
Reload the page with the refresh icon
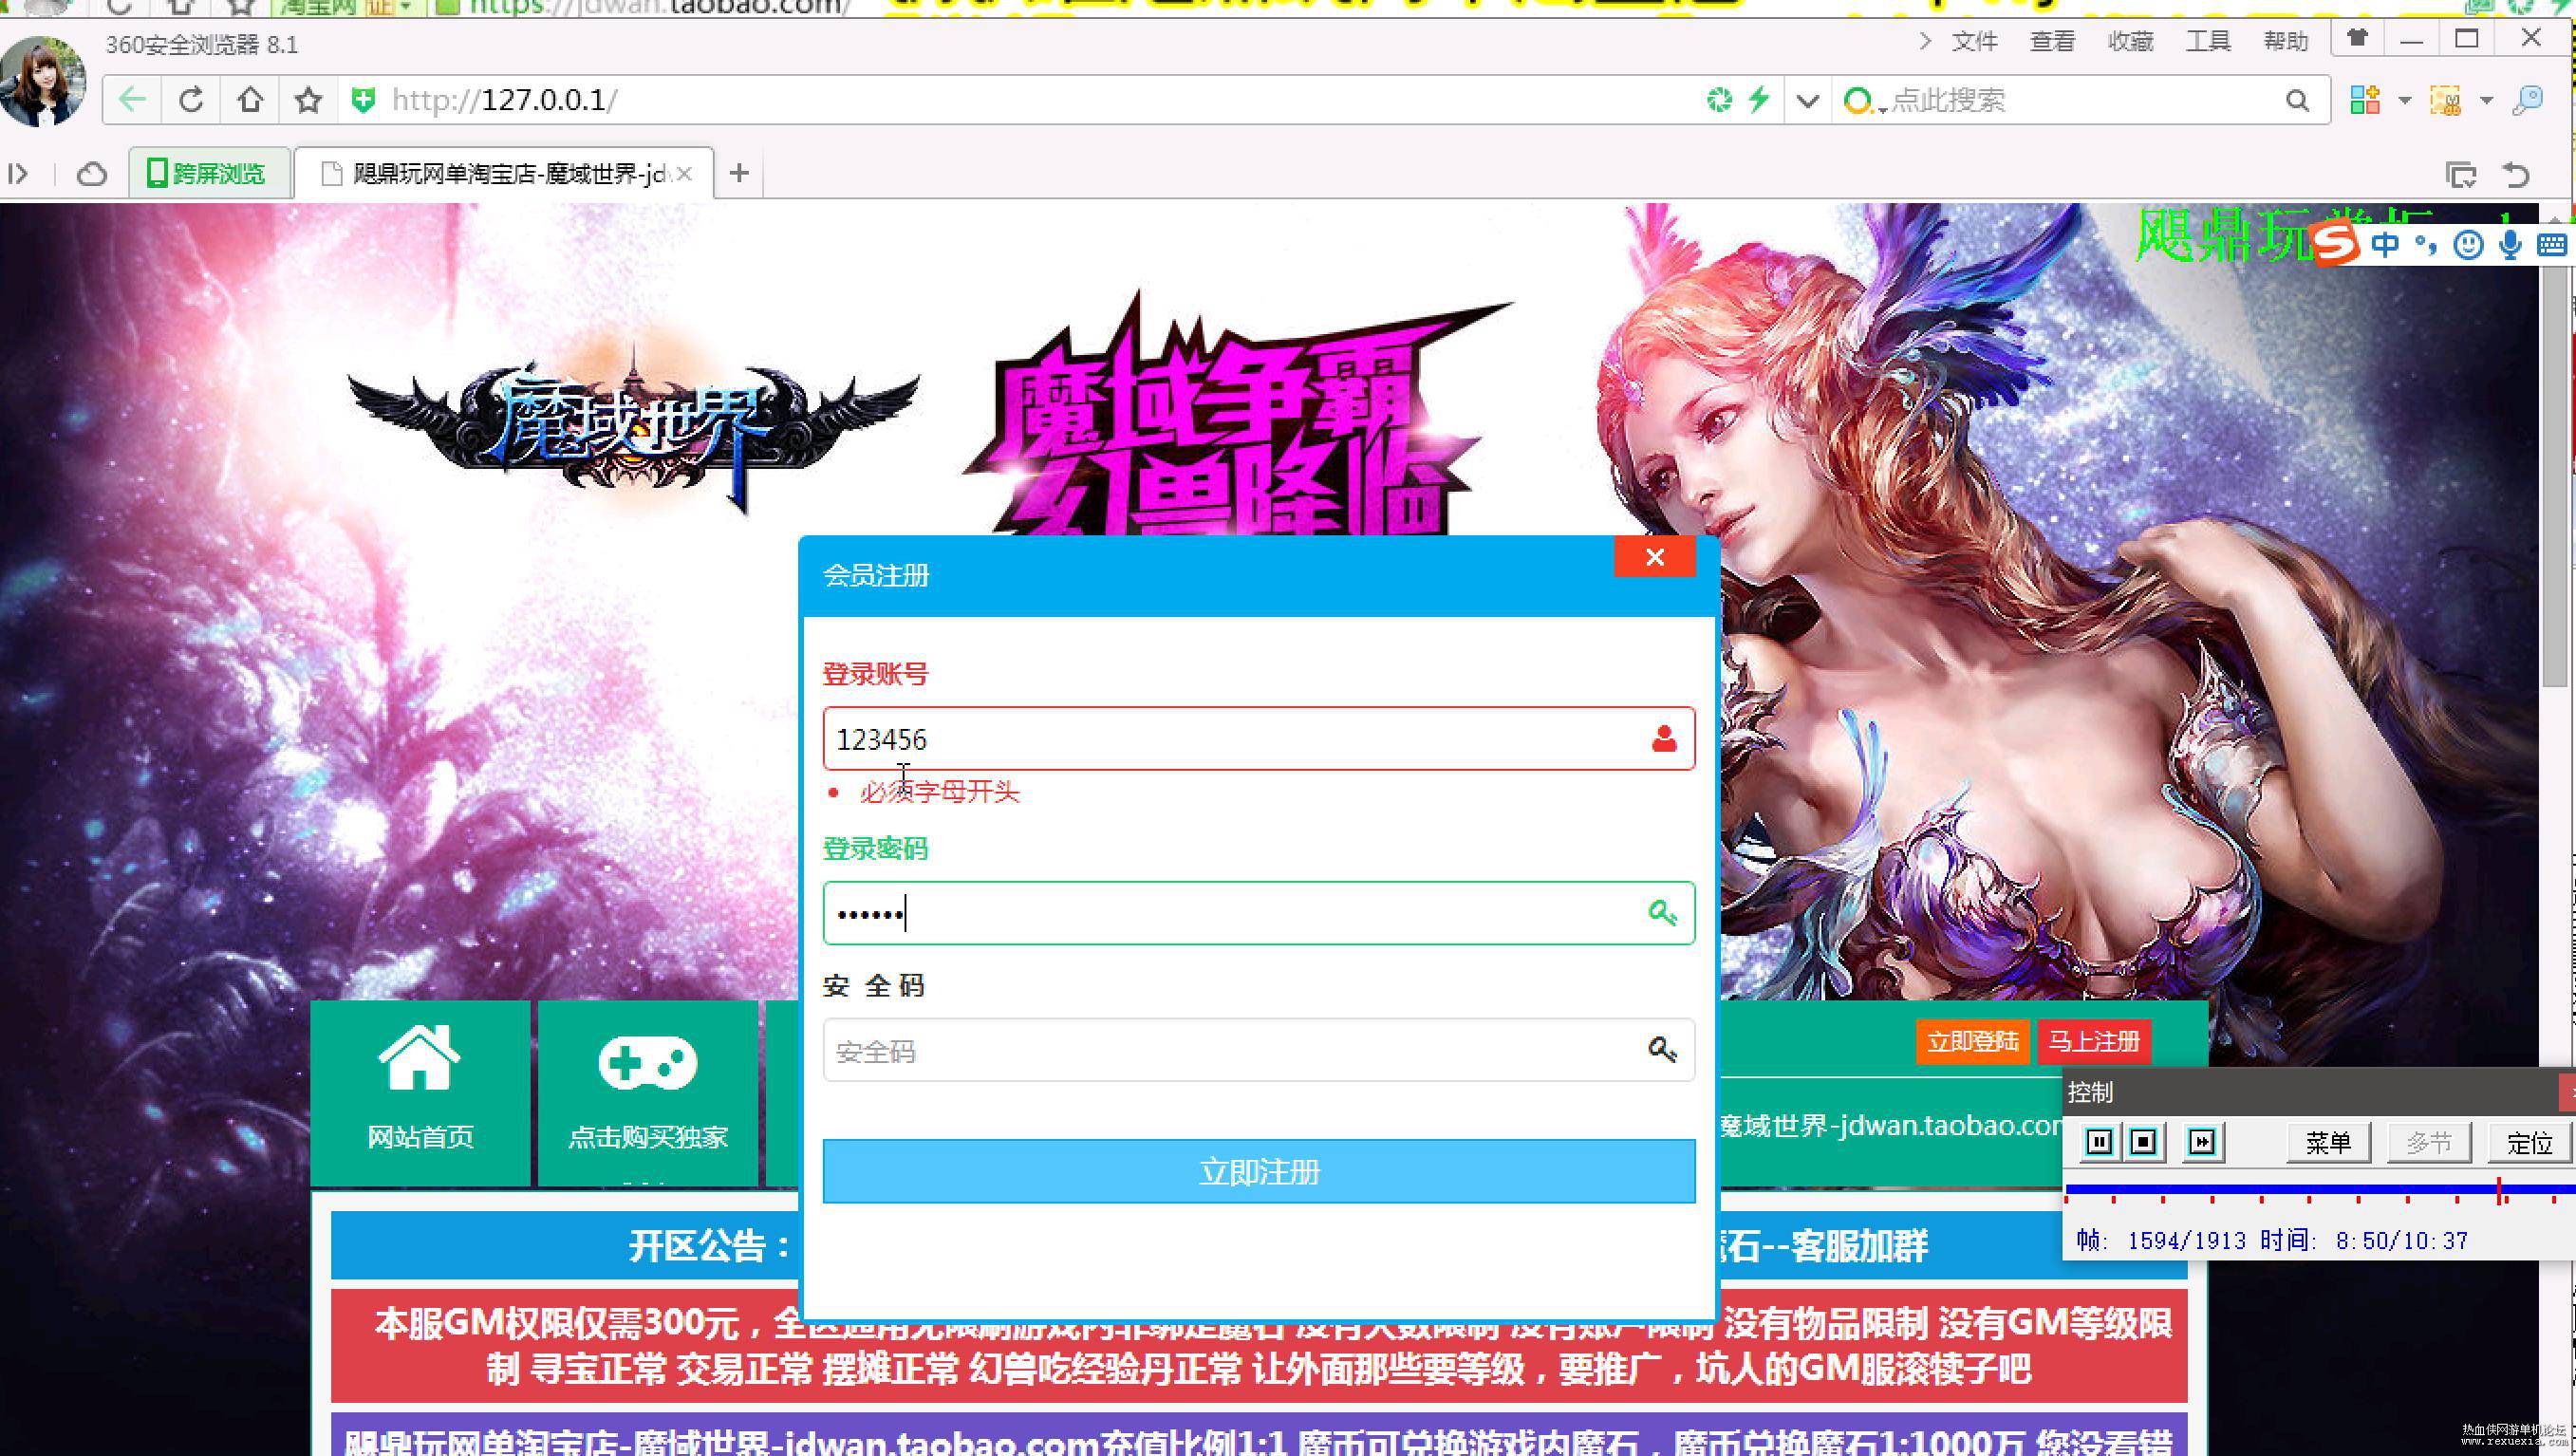tap(191, 100)
